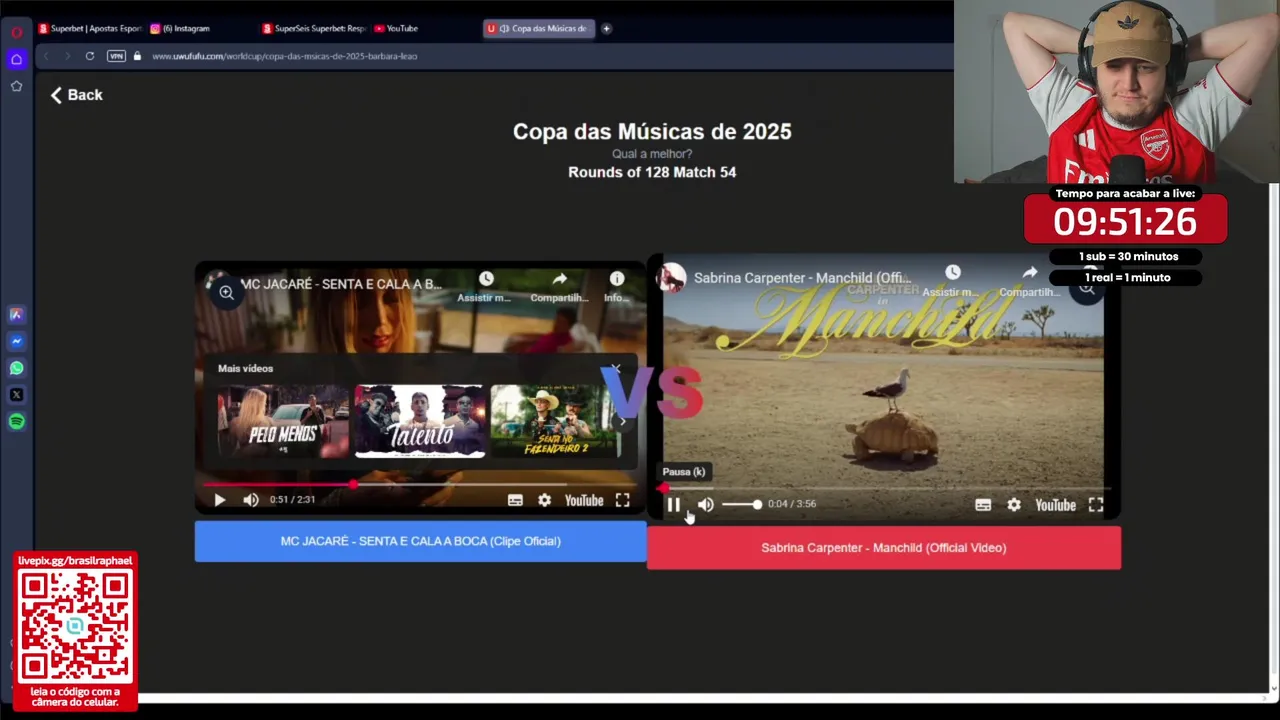
Task: Toggle the browser VPN badge
Action: click(116, 56)
